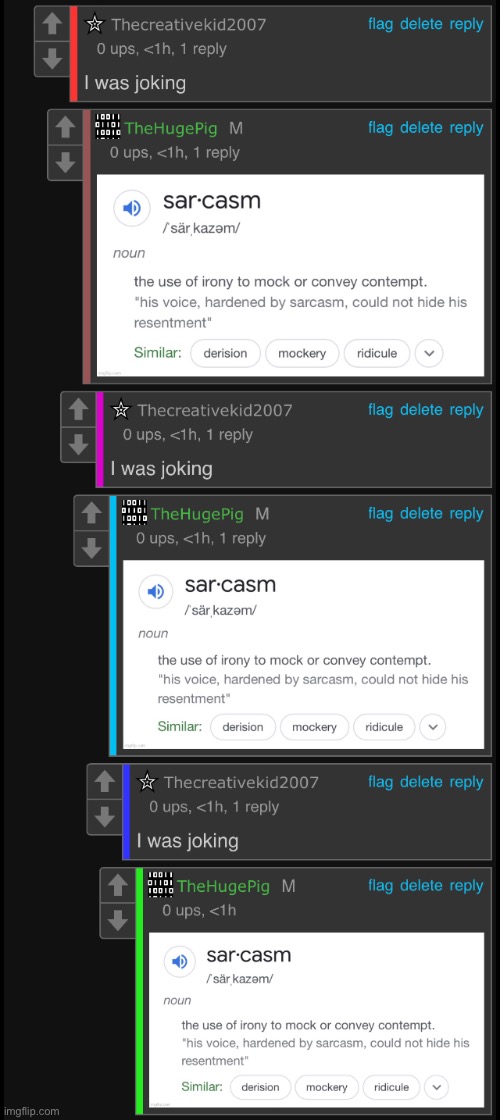Expand similar words in second sarcasm definition
This screenshot has height=1120, width=500.
click(x=432, y=727)
